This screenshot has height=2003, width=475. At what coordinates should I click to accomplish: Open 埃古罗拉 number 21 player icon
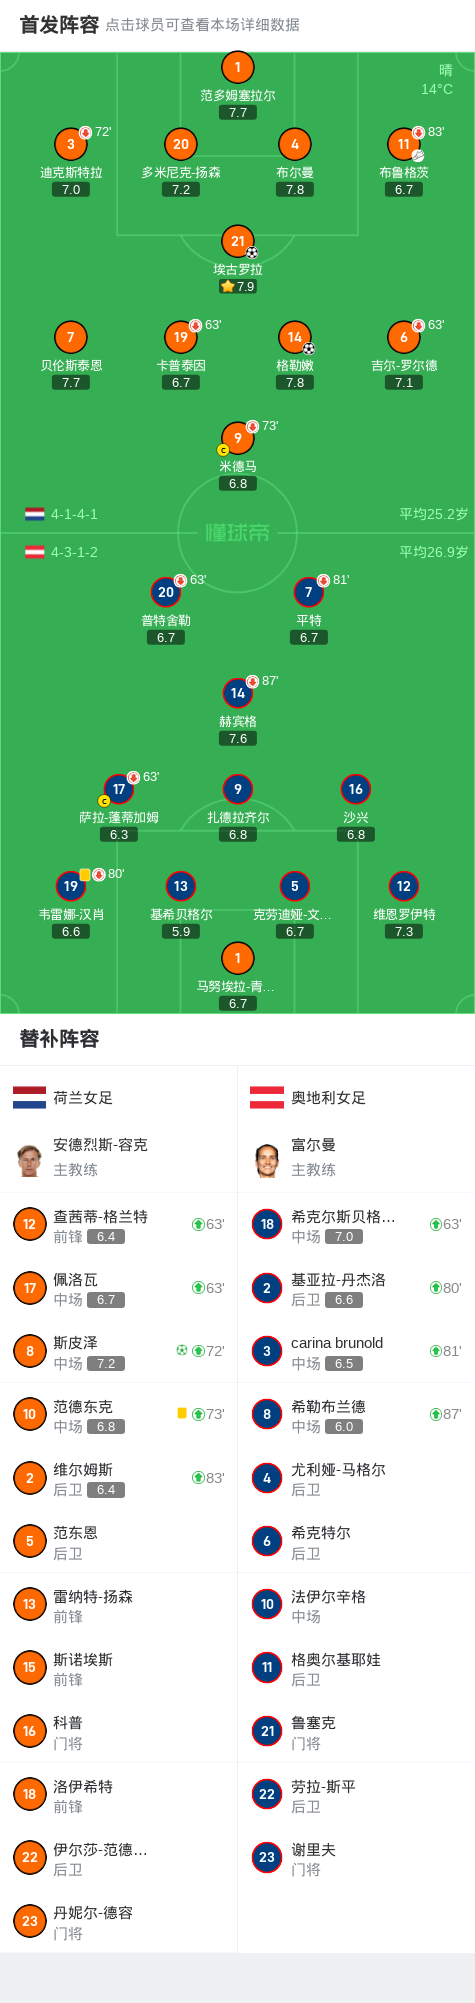pos(238,241)
